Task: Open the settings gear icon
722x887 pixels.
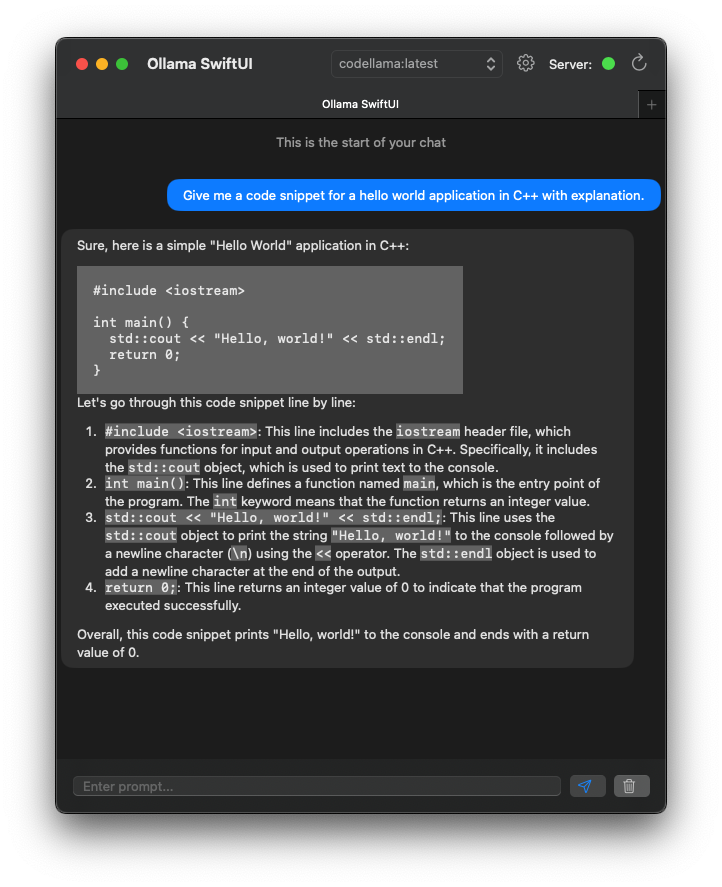Action: [525, 63]
